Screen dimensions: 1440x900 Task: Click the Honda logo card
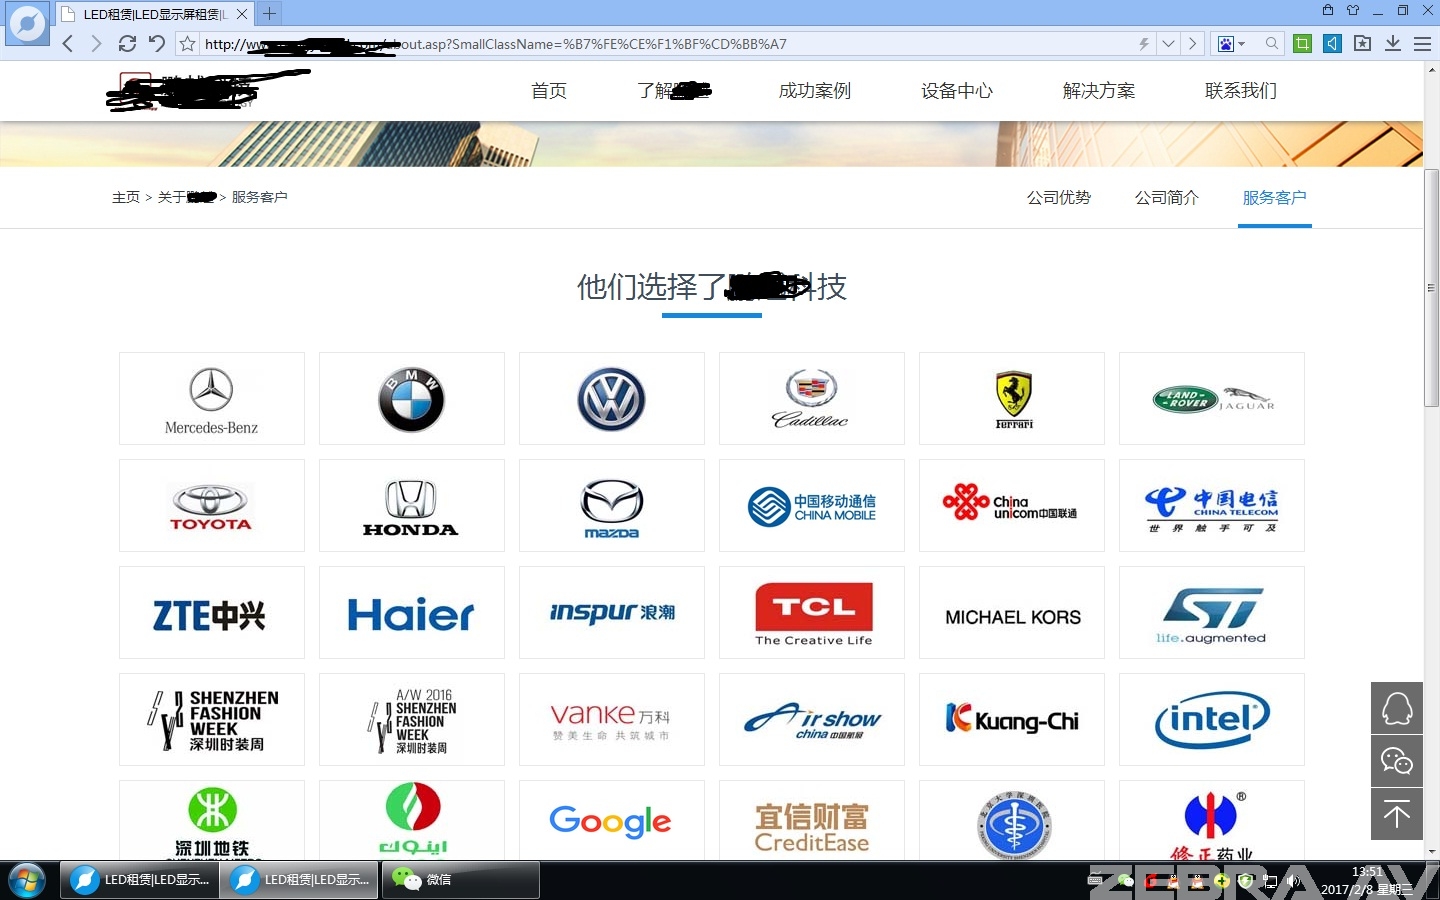412,505
